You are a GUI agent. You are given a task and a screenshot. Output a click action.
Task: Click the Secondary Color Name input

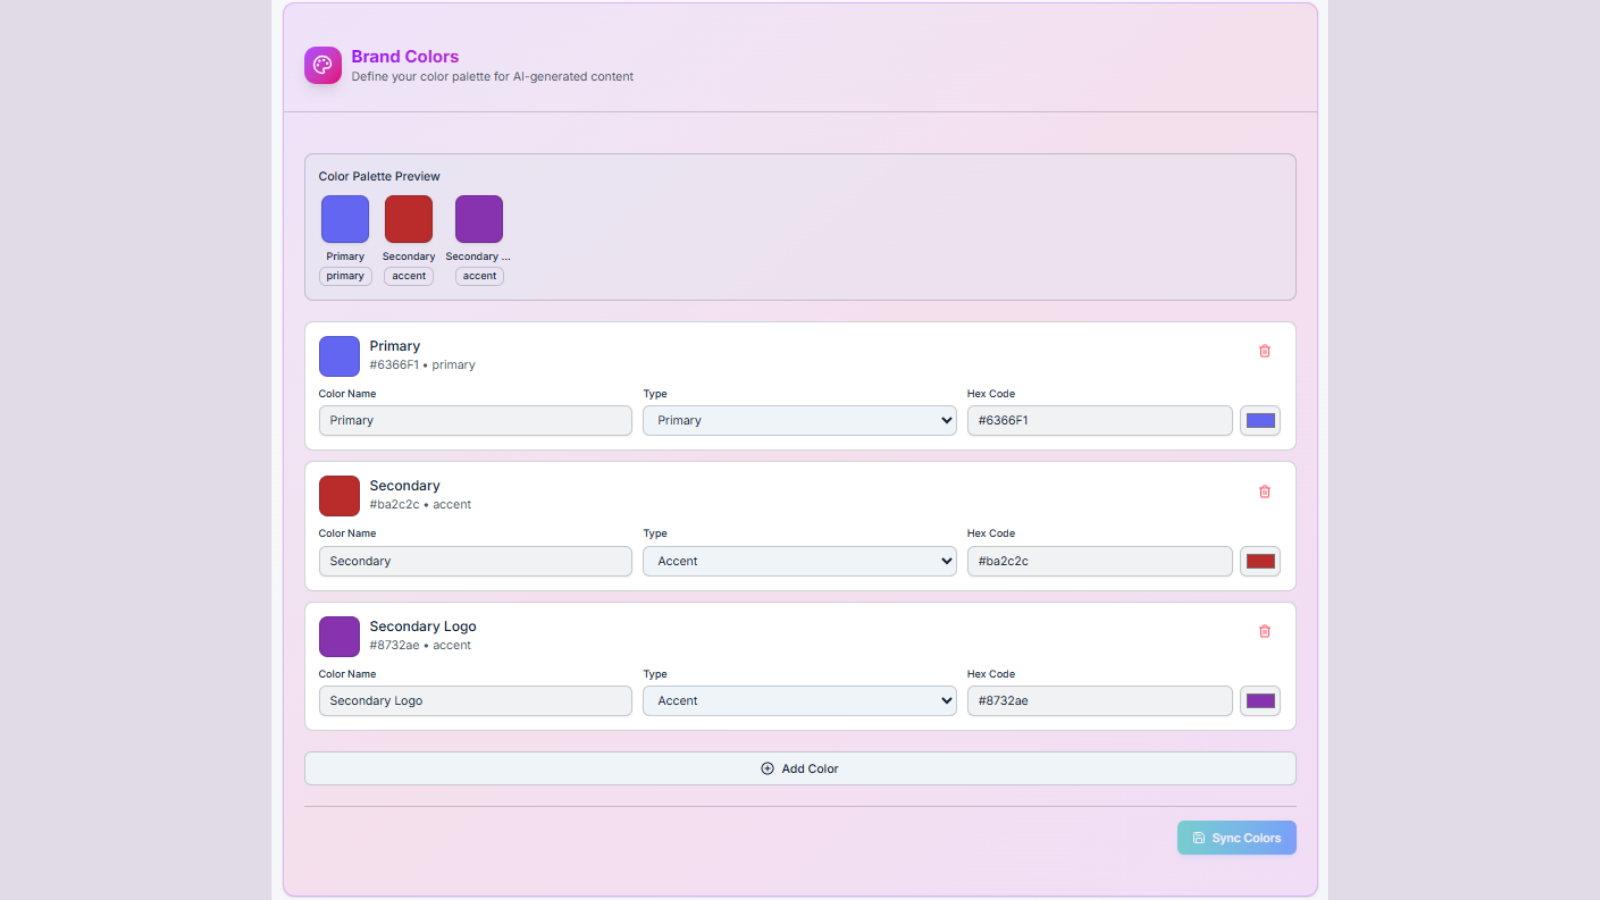pyautogui.click(x=475, y=561)
